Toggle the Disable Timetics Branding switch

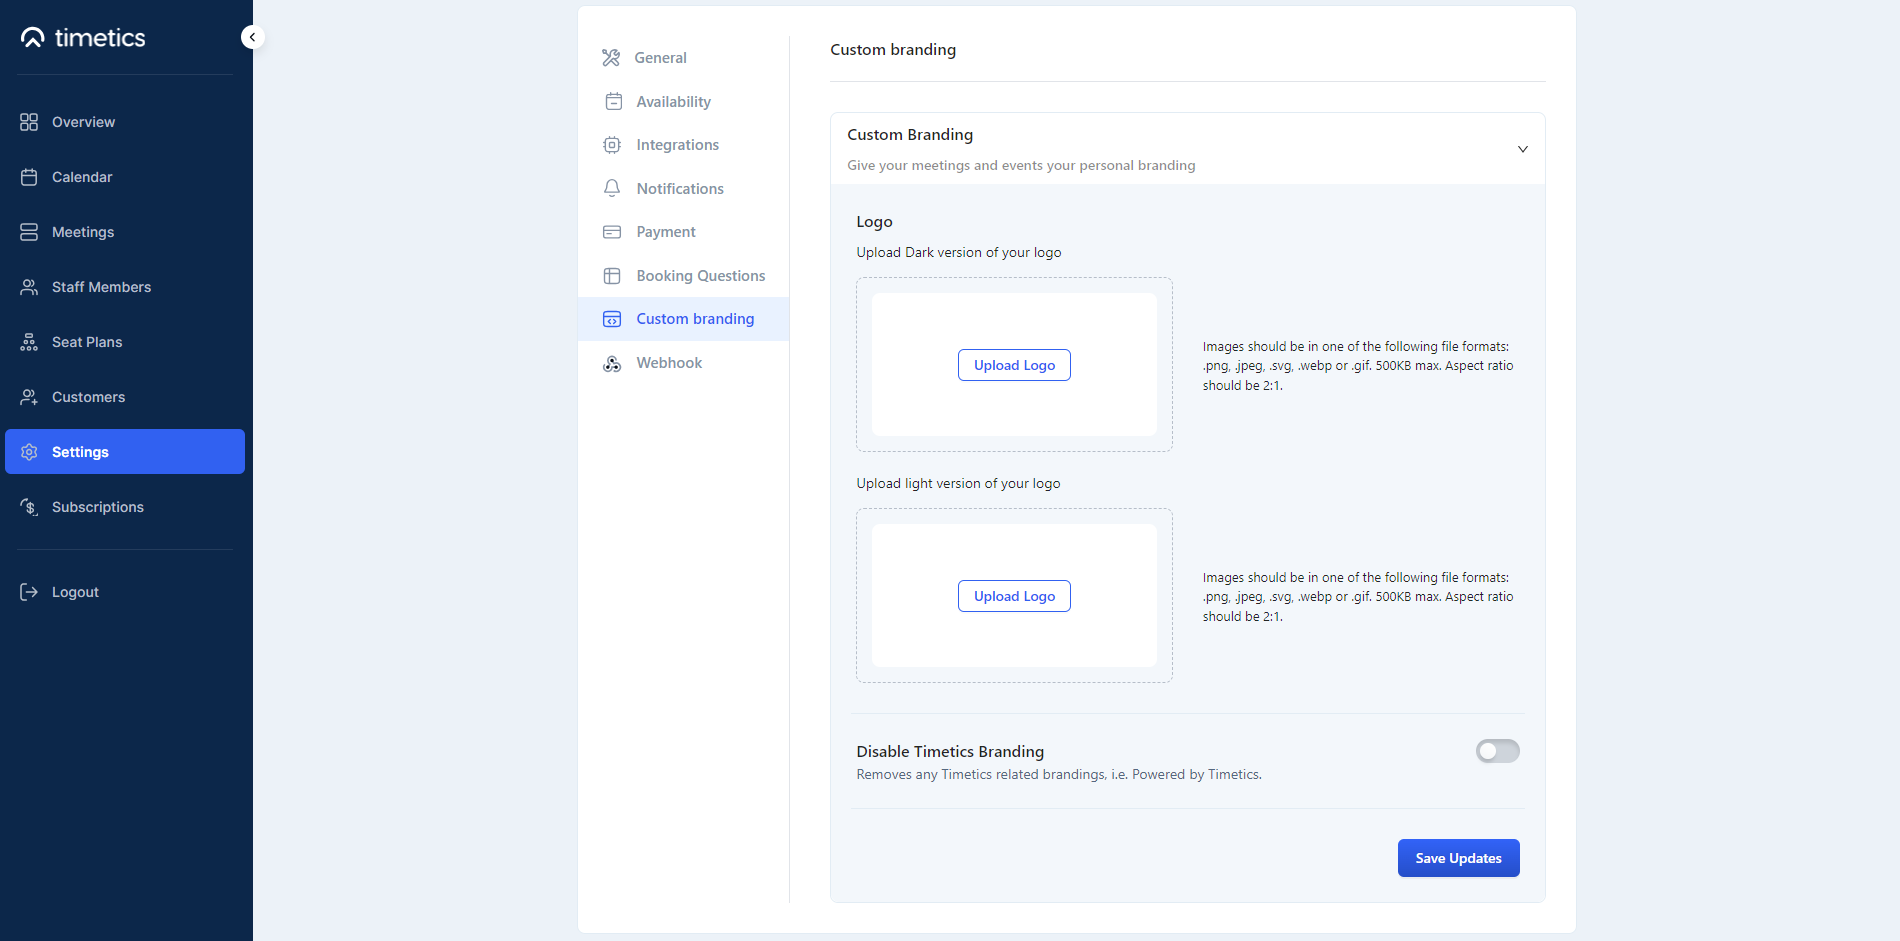[x=1497, y=751]
